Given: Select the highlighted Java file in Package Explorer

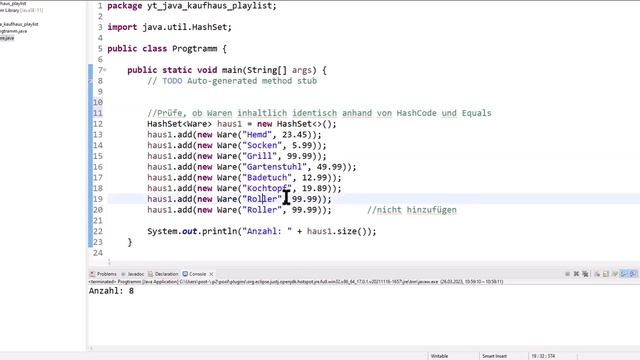Looking at the screenshot, I should coord(7,38).
